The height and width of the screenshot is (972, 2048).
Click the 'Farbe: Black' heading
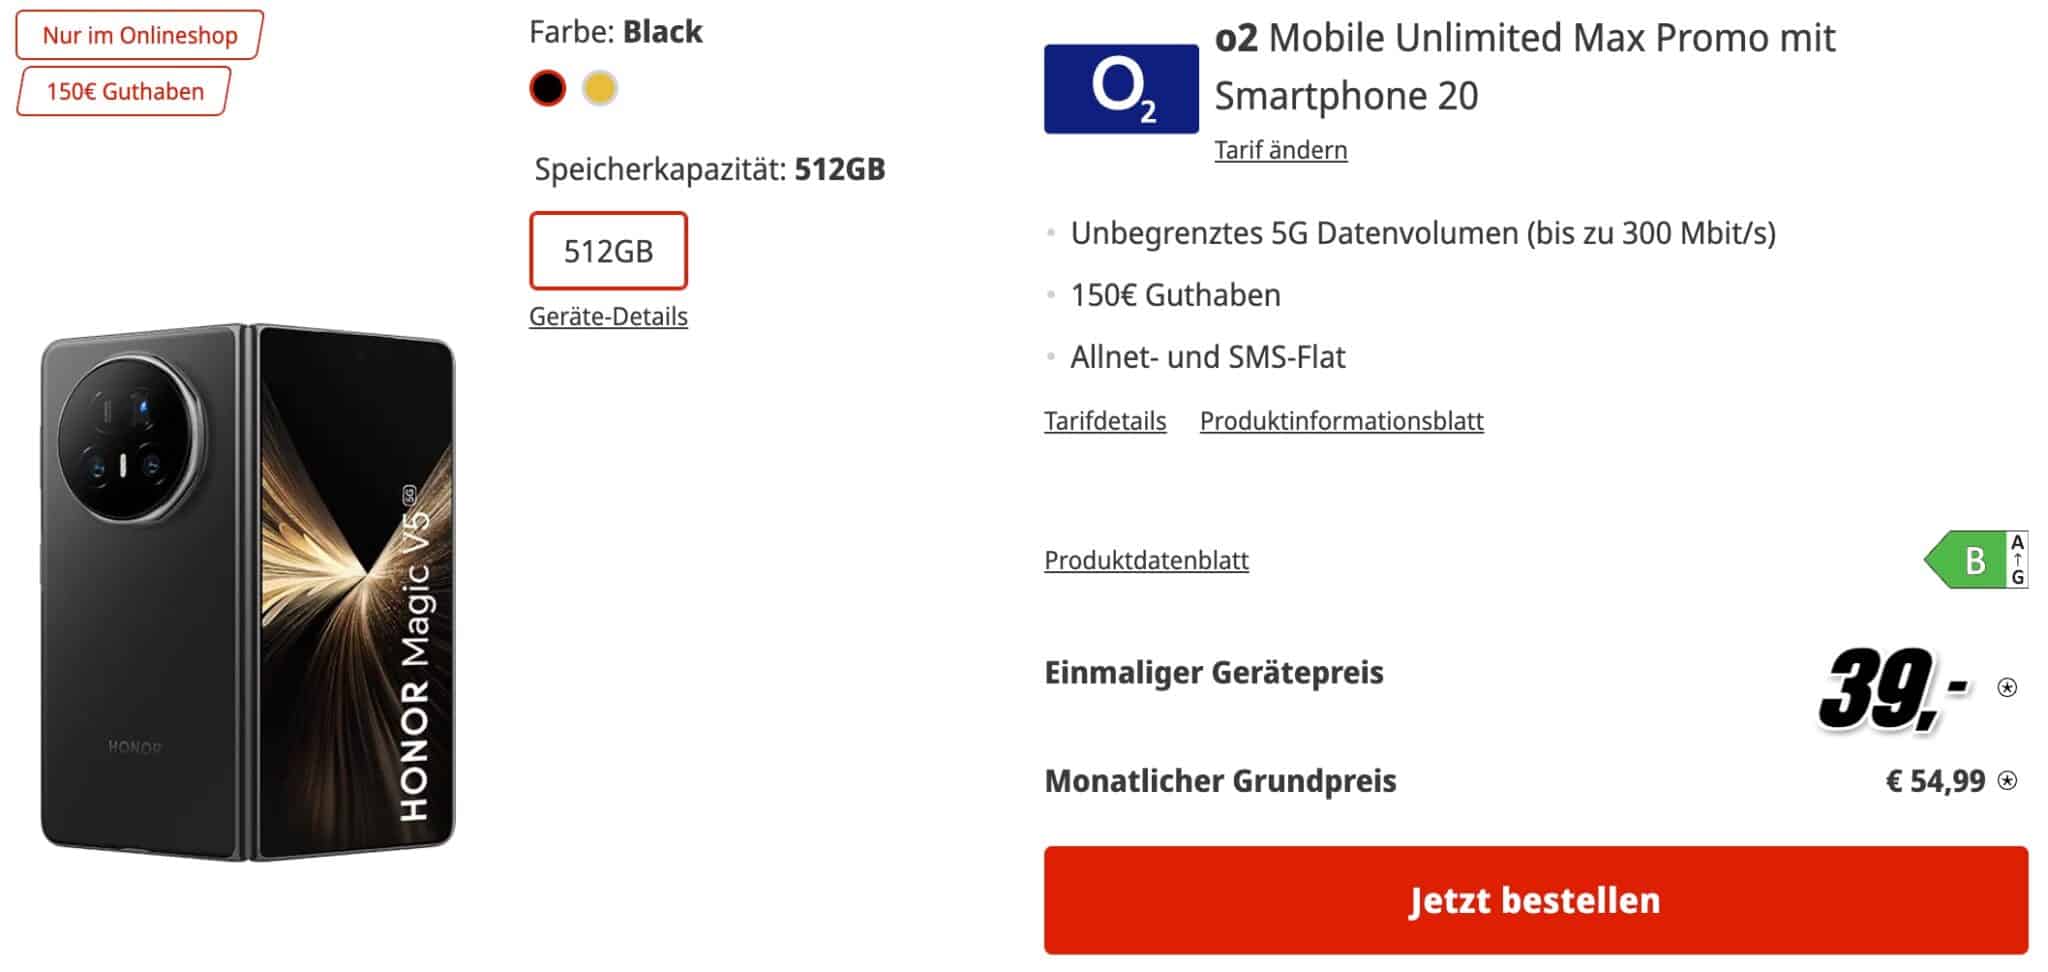pos(617,31)
